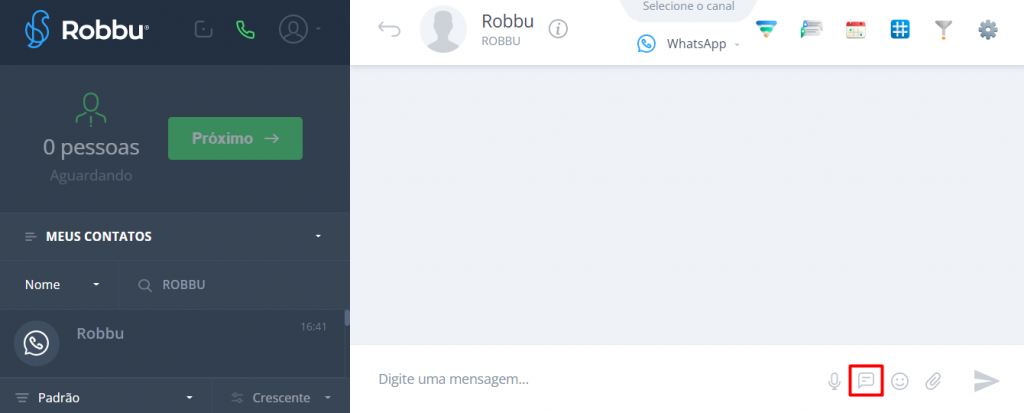
Task: Open the emoji smiley picker
Action: click(x=900, y=381)
